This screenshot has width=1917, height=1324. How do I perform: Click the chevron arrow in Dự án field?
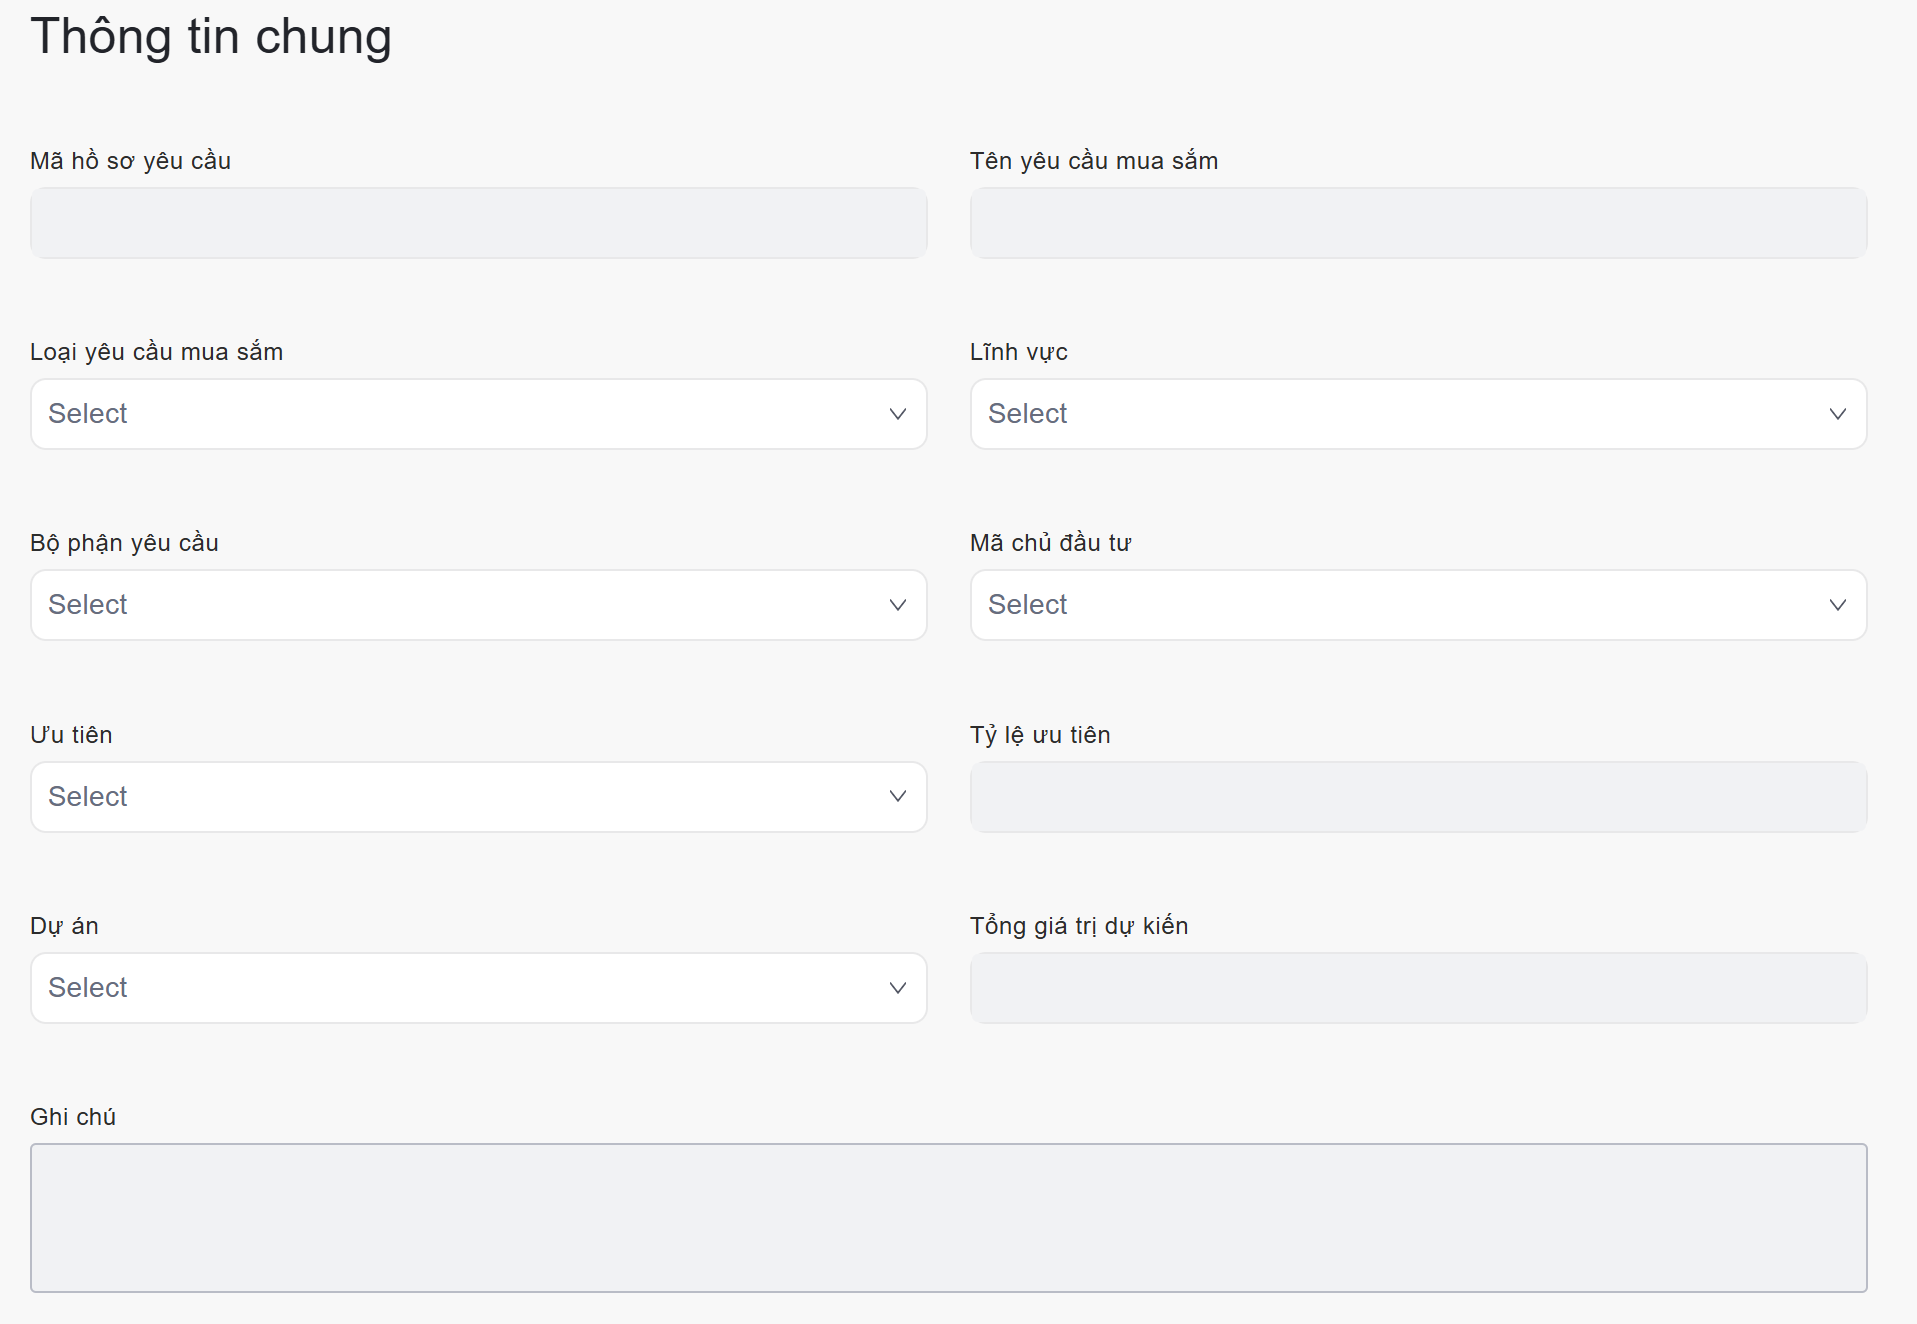click(897, 988)
